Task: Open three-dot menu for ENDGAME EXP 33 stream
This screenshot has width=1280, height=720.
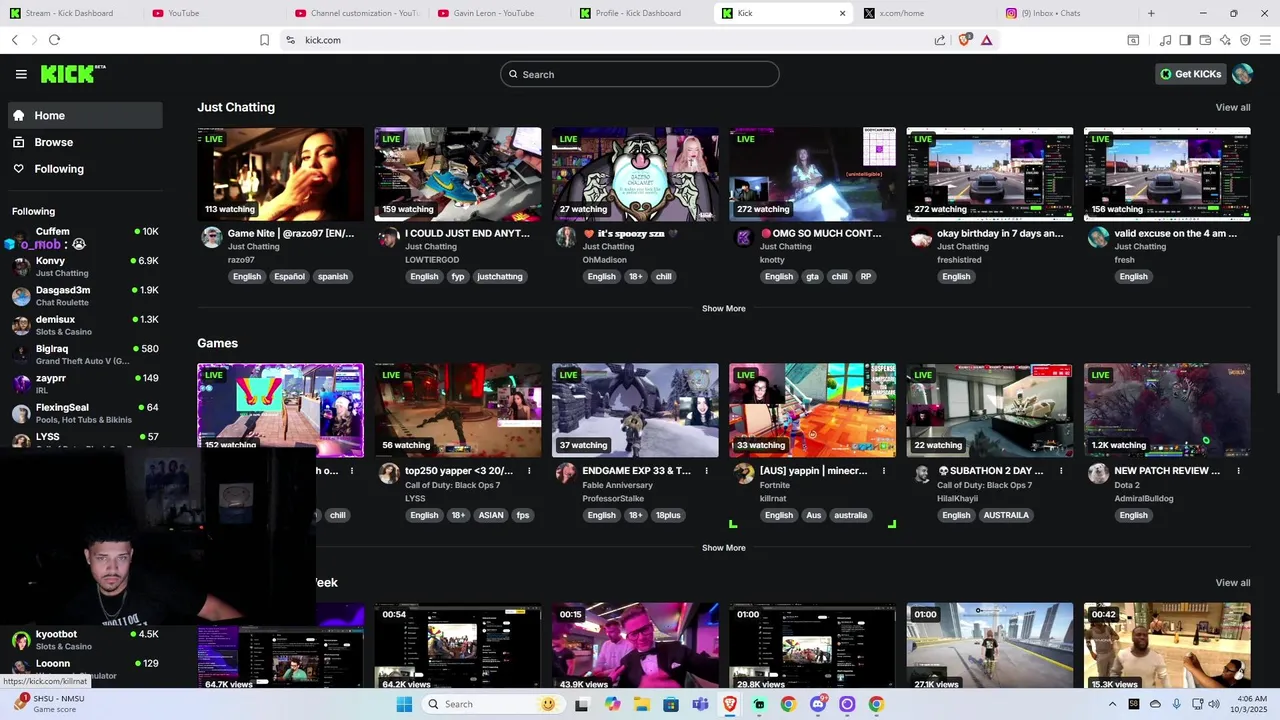Action: click(x=706, y=471)
